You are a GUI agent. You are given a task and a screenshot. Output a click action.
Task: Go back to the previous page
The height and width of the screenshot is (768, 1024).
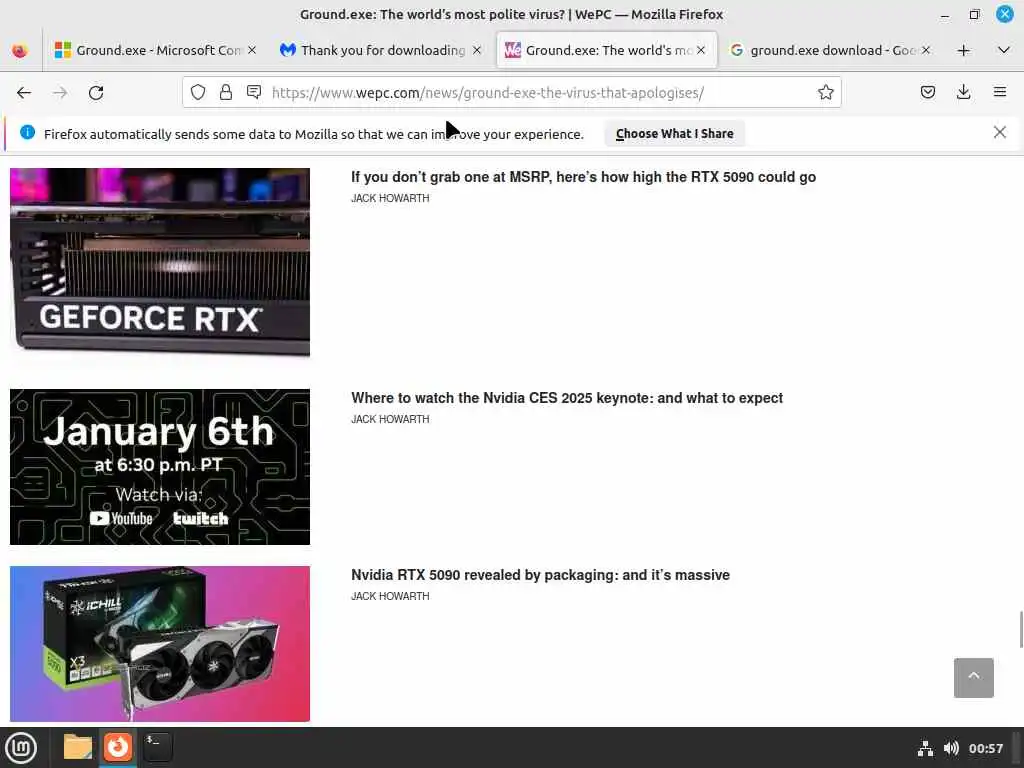tap(24, 93)
